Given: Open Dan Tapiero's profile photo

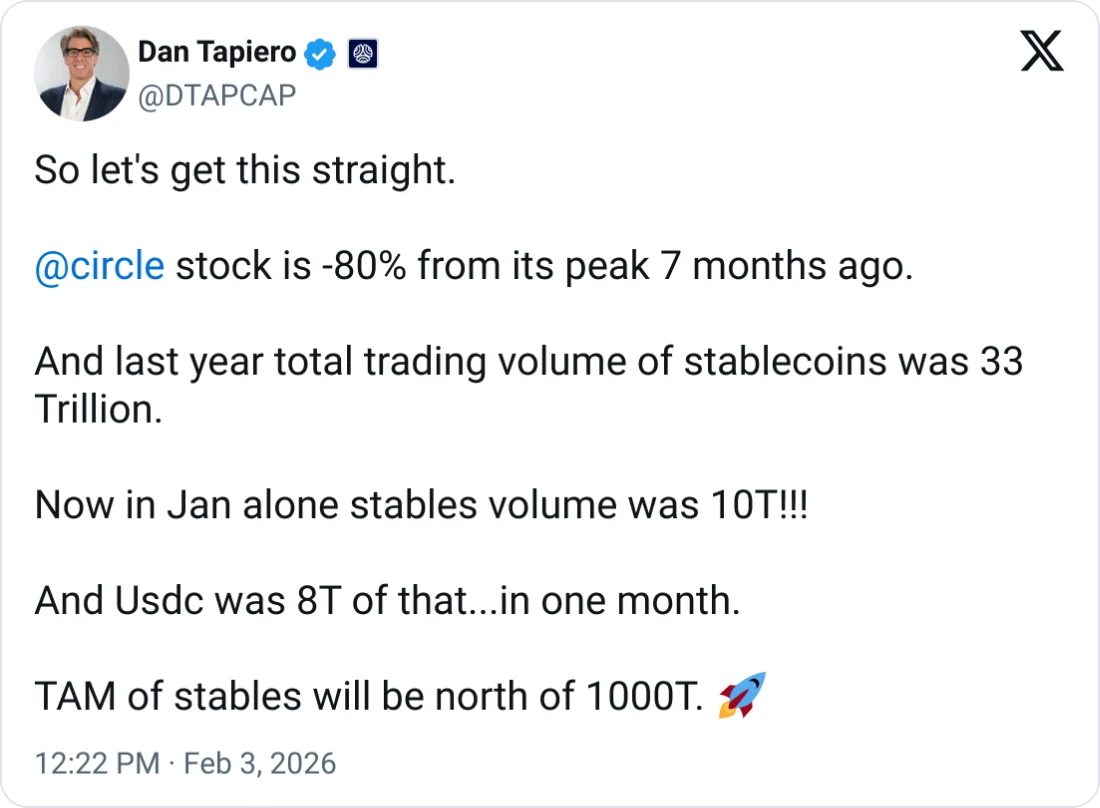Looking at the screenshot, I should [81, 74].
